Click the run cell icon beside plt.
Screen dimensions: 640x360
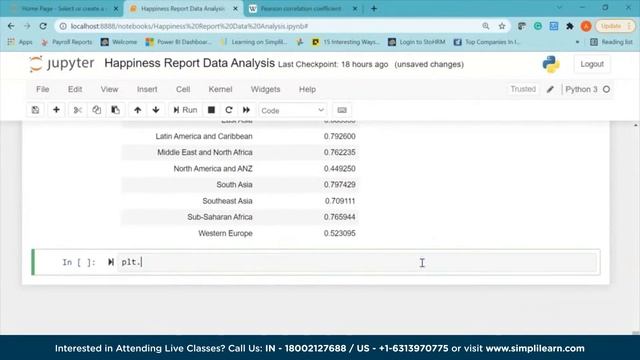point(111,262)
